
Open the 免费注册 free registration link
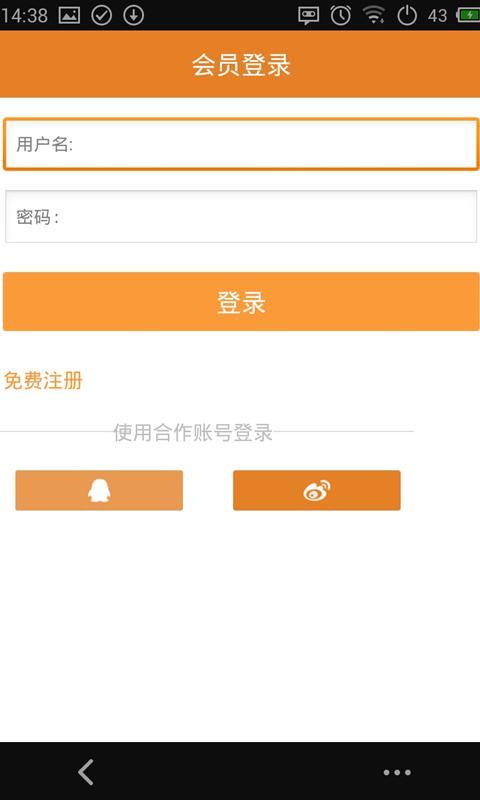coord(43,381)
